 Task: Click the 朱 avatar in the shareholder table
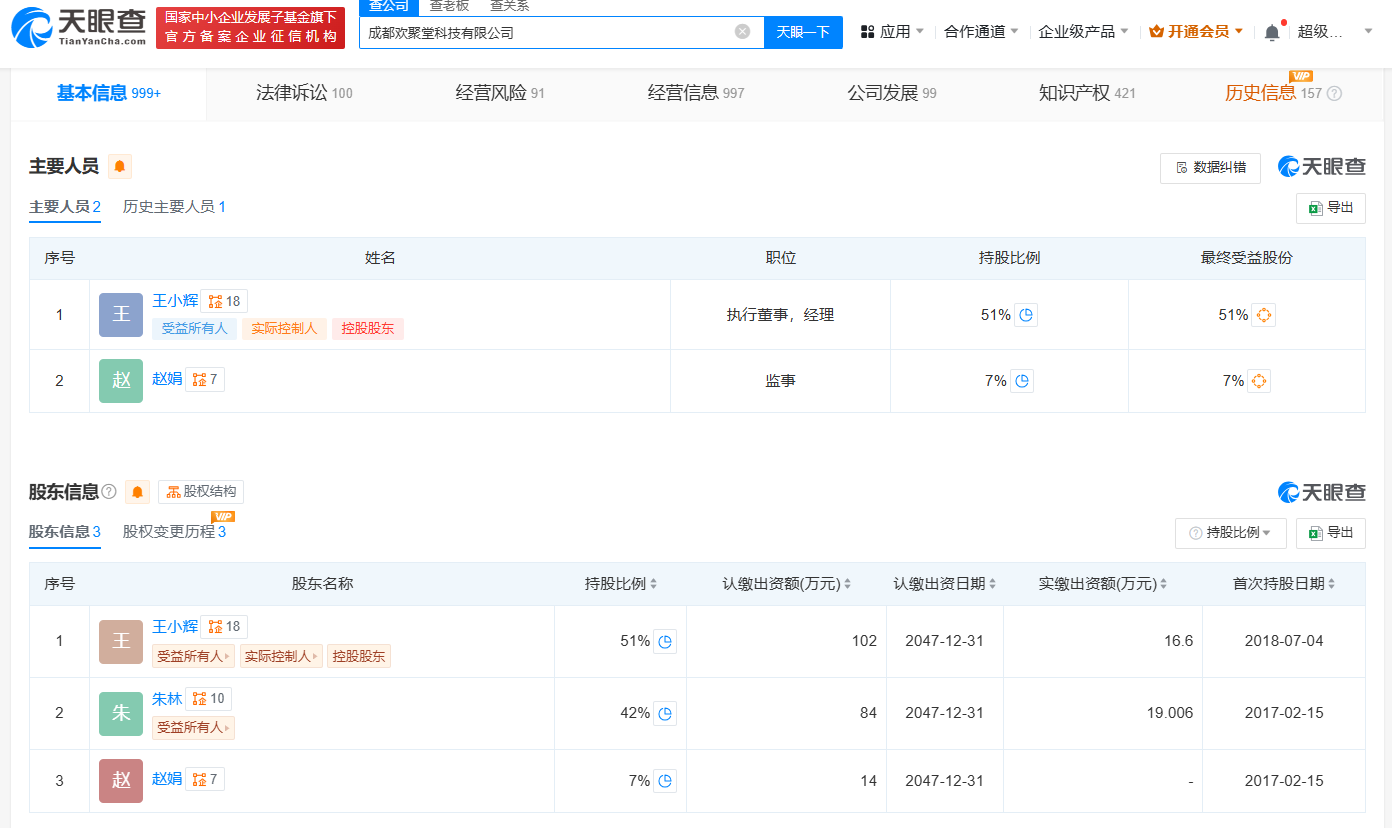pos(121,713)
